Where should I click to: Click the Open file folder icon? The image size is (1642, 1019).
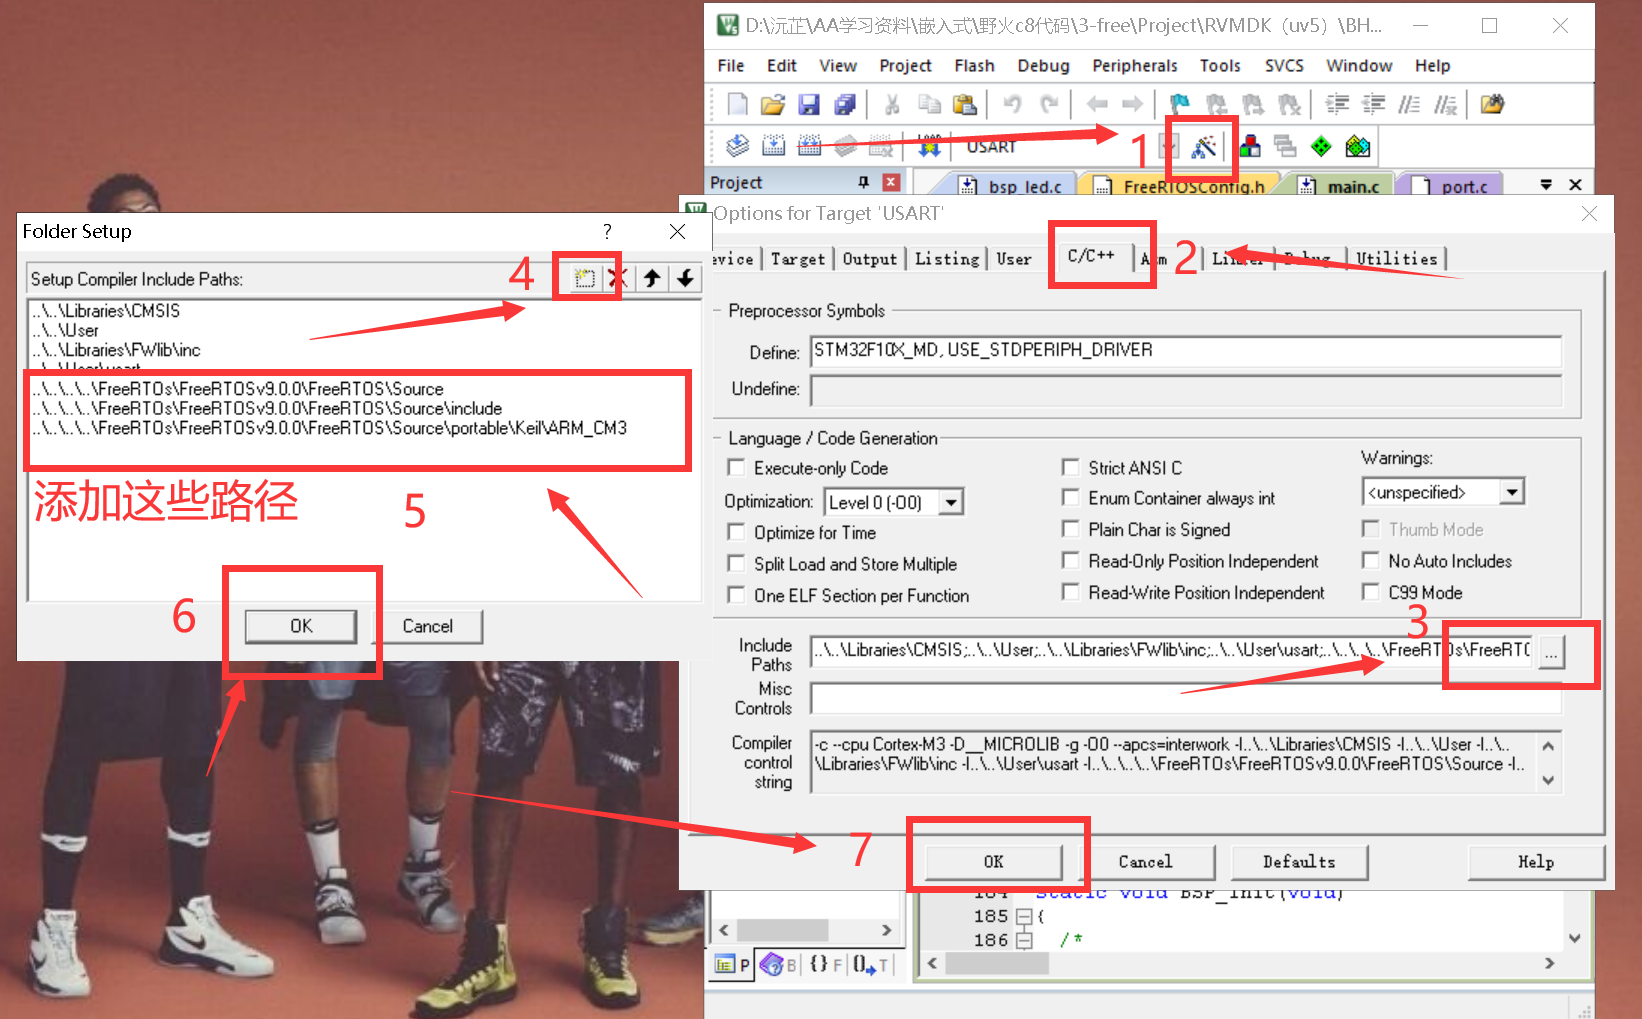pos(772,104)
